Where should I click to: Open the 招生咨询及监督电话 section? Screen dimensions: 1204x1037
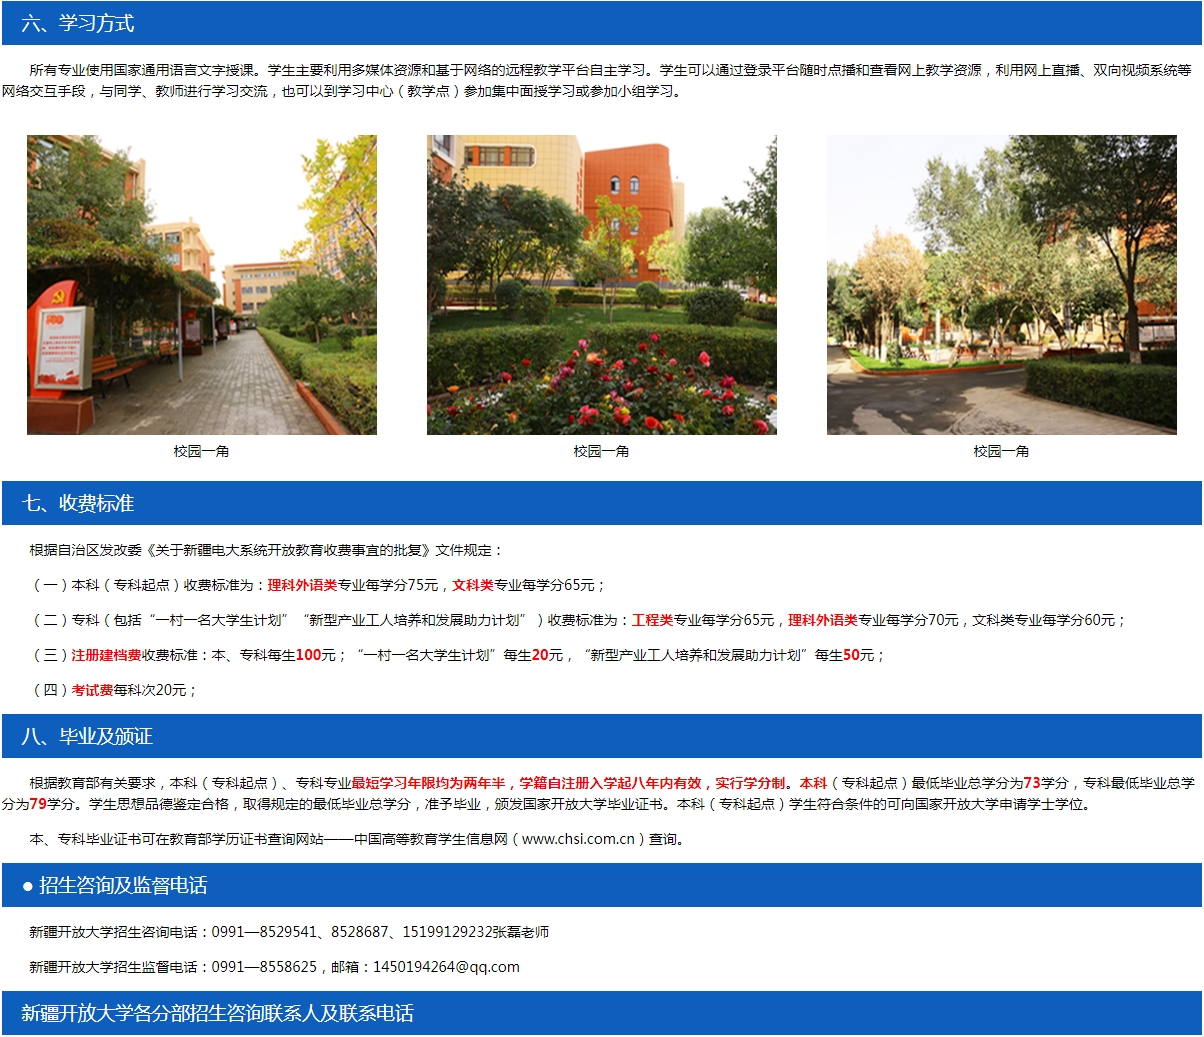coord(98,884)
